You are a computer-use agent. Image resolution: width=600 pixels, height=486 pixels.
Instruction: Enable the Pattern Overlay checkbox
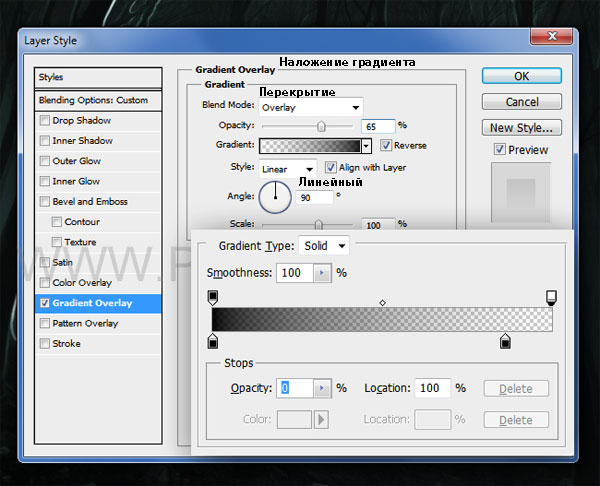pyautogui.click(x=45, y=323)
